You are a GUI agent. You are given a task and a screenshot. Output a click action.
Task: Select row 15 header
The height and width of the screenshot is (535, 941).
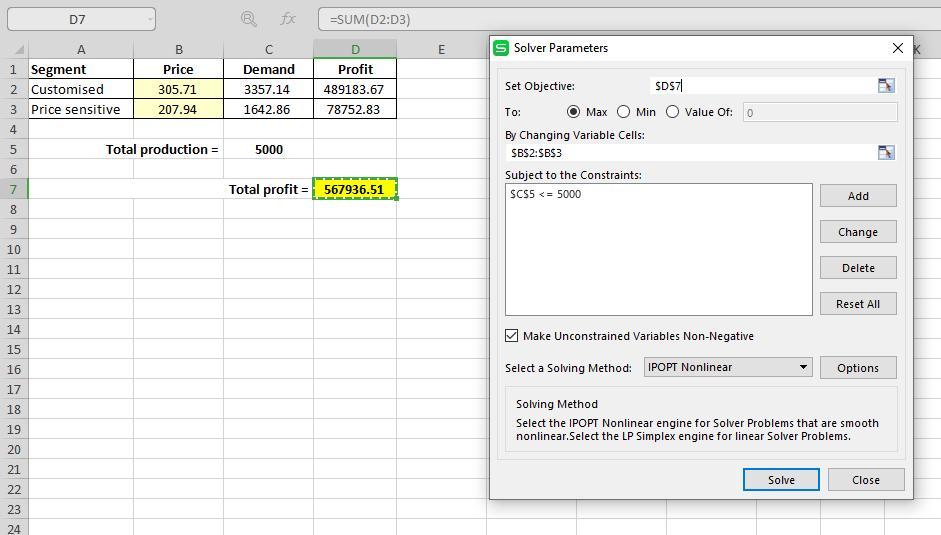[x=14, y=349]
